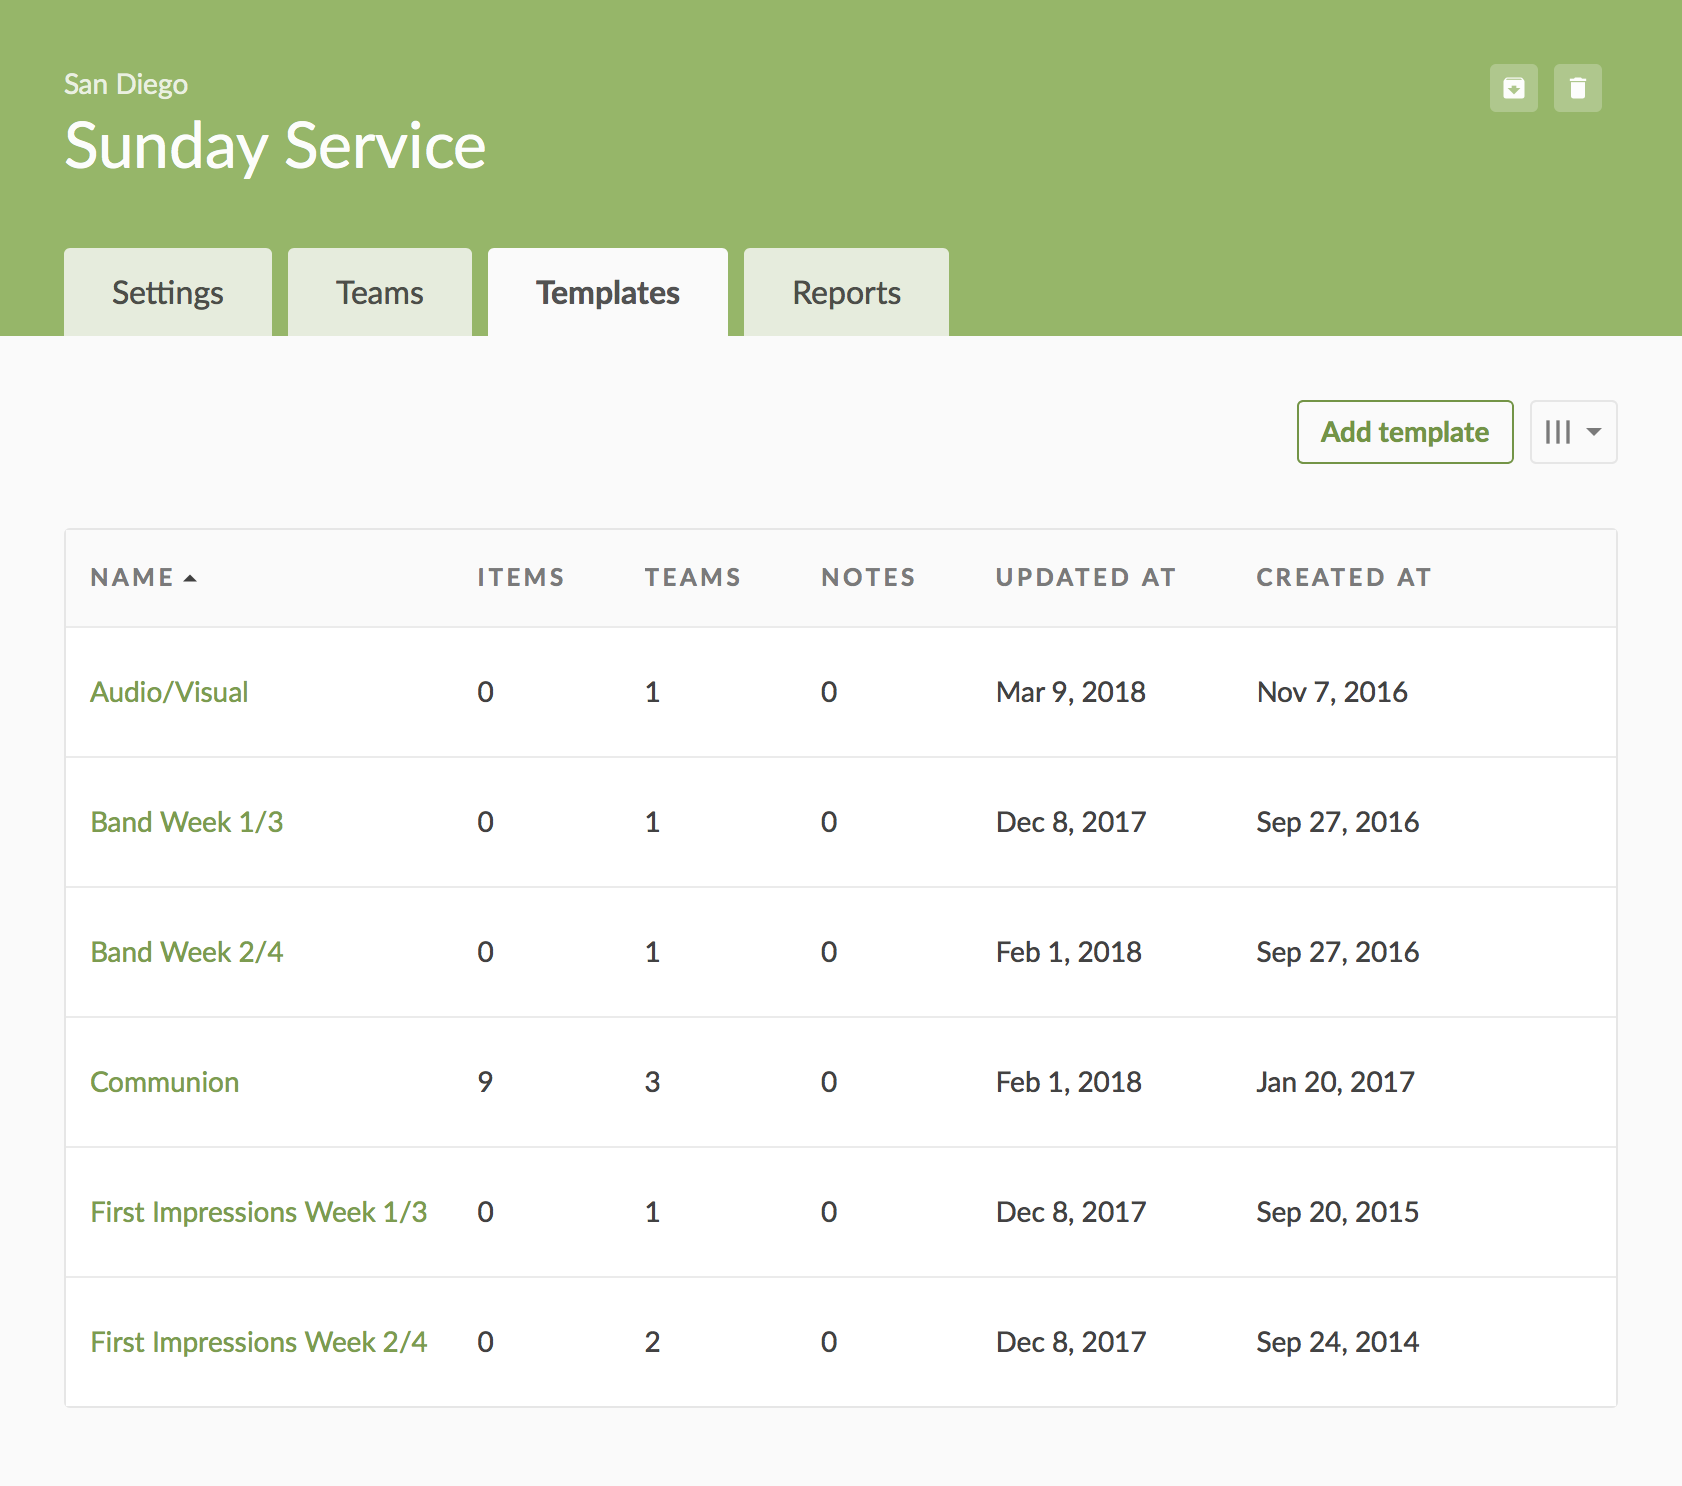The image size is (1682, 1486).
Task: Click Sep 20, 2015 created date
Action: pyautogui.click(x=1338, y=1212)
